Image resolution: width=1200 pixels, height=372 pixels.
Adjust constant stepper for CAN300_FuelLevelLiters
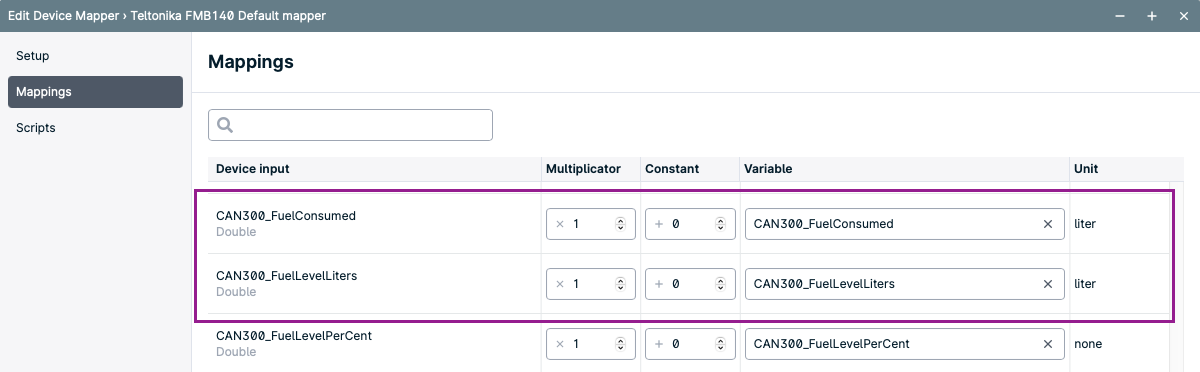tap(719, 284)
